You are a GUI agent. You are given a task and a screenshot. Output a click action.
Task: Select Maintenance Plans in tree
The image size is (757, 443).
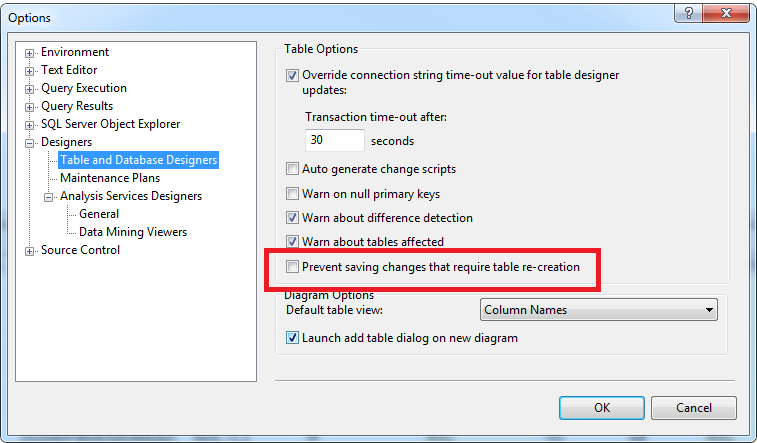(110, 178)
